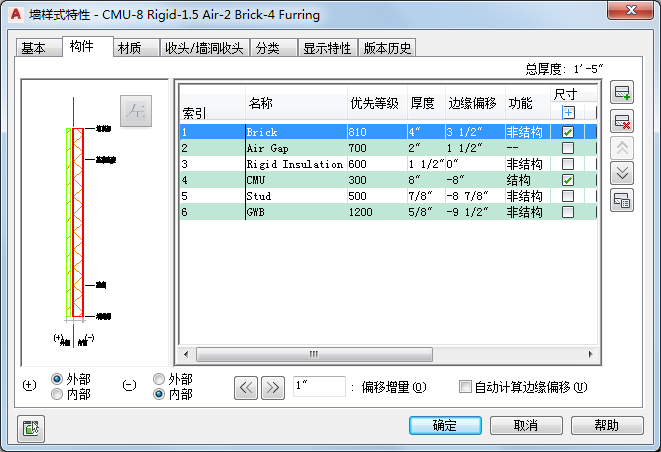Viewport: 661px width, 452px height.
Task: Select the Stud component name
Action: click(x=258, y=196)
